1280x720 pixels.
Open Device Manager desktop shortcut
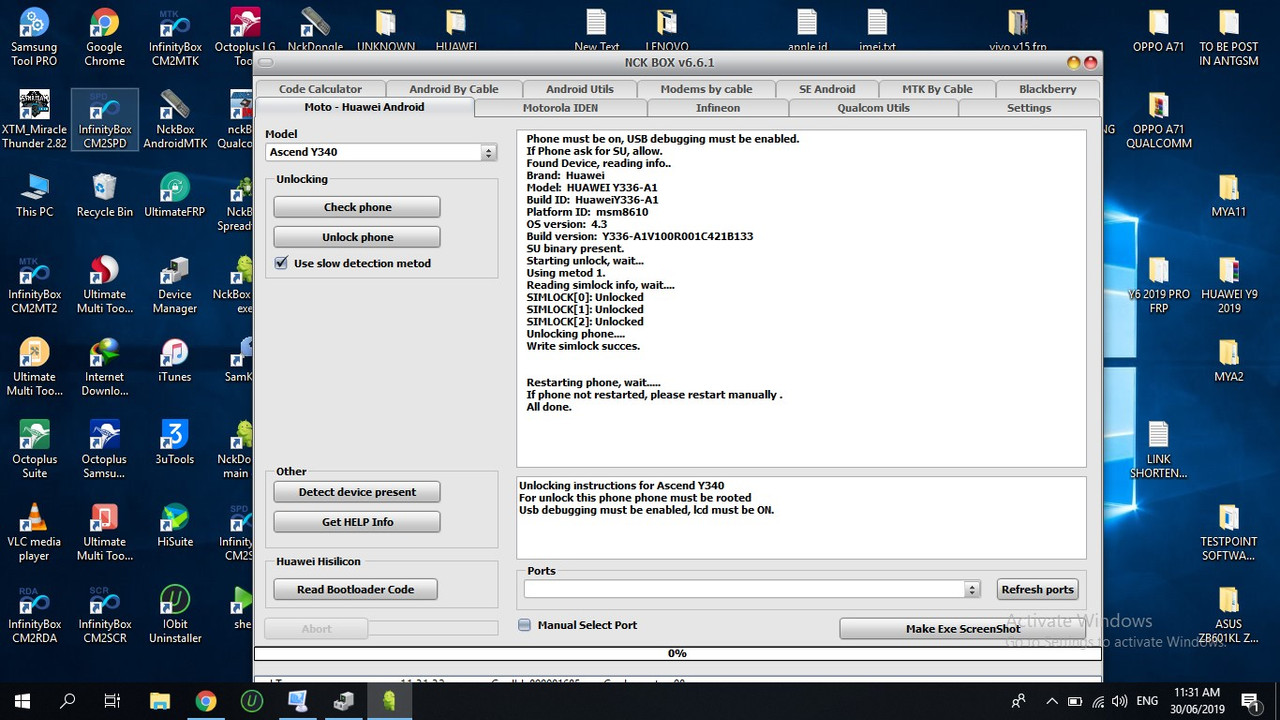pos(175,285)
